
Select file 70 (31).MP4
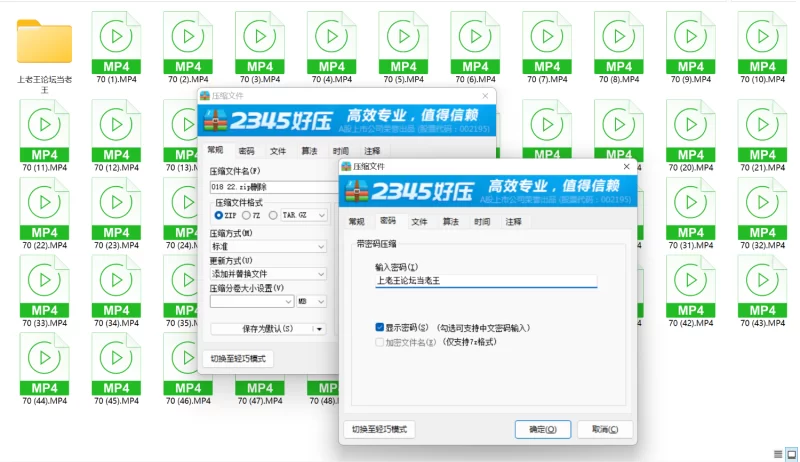[691, 213]
